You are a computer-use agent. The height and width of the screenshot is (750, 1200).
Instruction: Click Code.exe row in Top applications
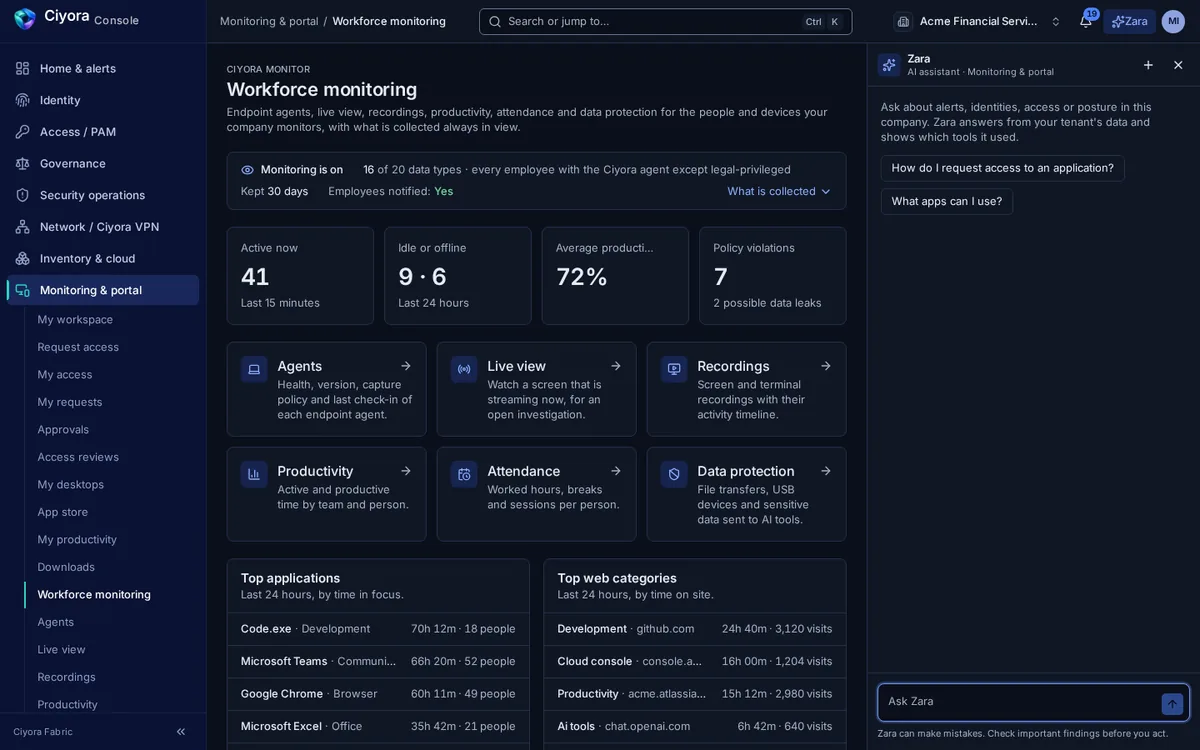click(378, 629)
